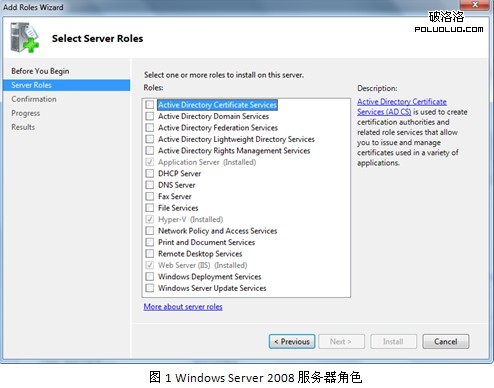Select the Results step in sidebar
Viewport: 494px width, 388px height.
tap(23, 127)
